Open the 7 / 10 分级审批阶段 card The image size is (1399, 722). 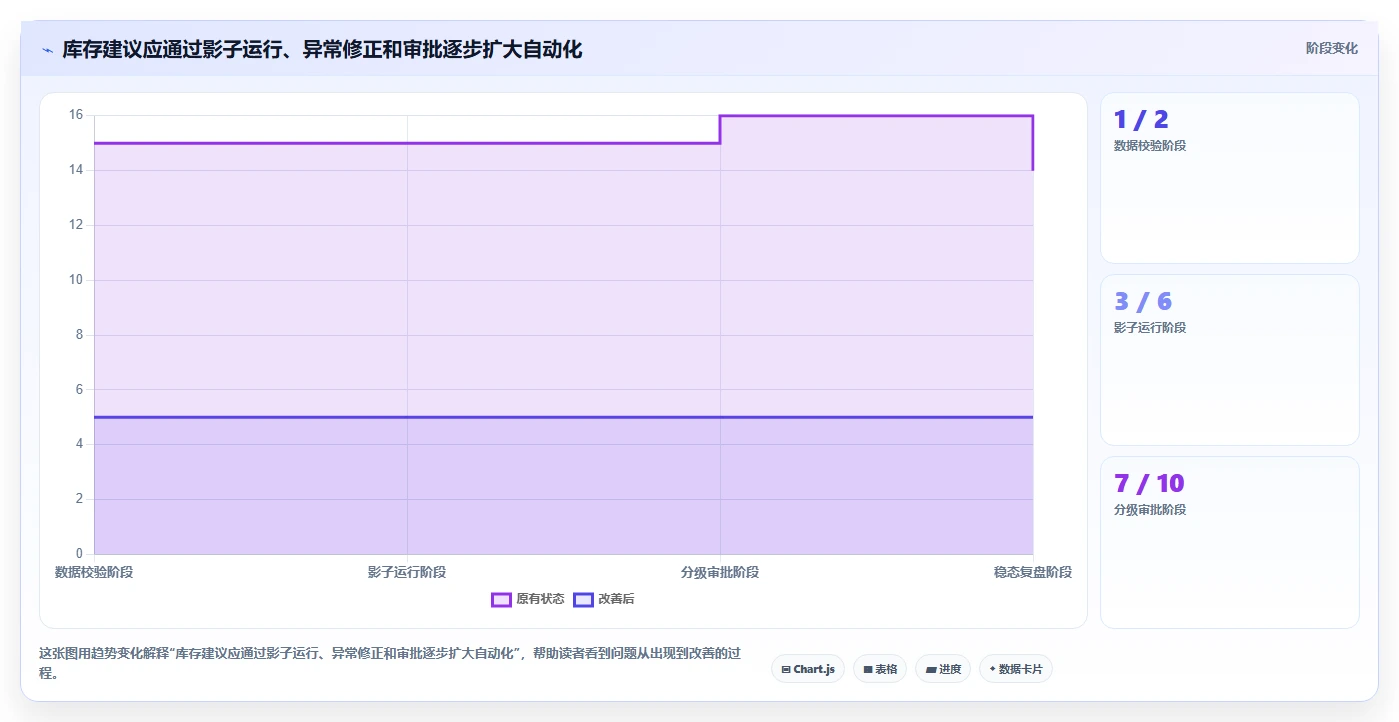point(1230,542)
